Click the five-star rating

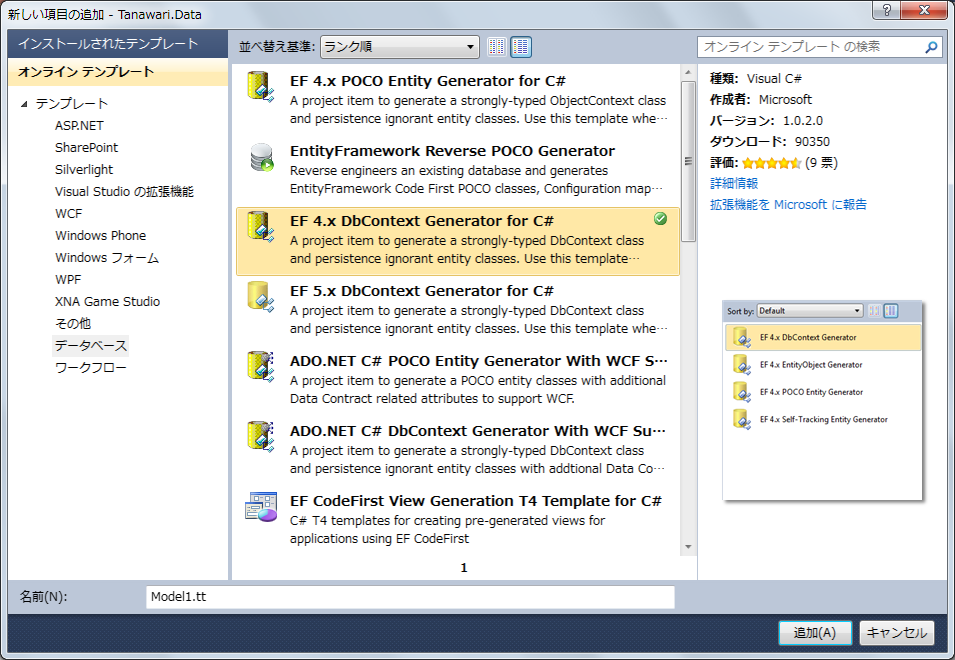coord(771,163)
